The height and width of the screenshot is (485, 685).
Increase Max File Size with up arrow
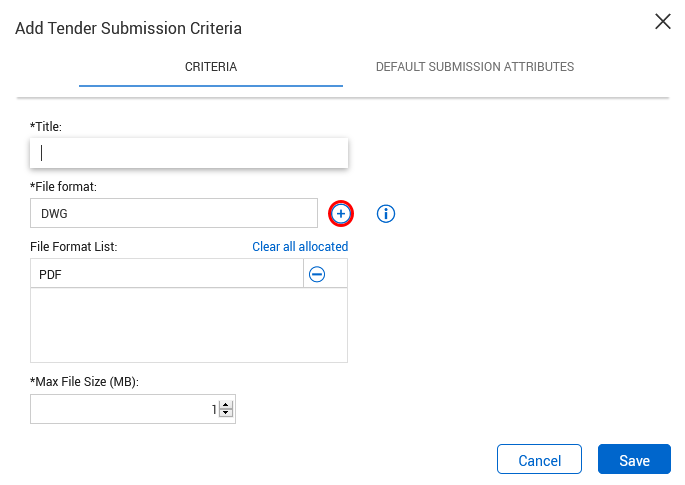pos(226,405)
